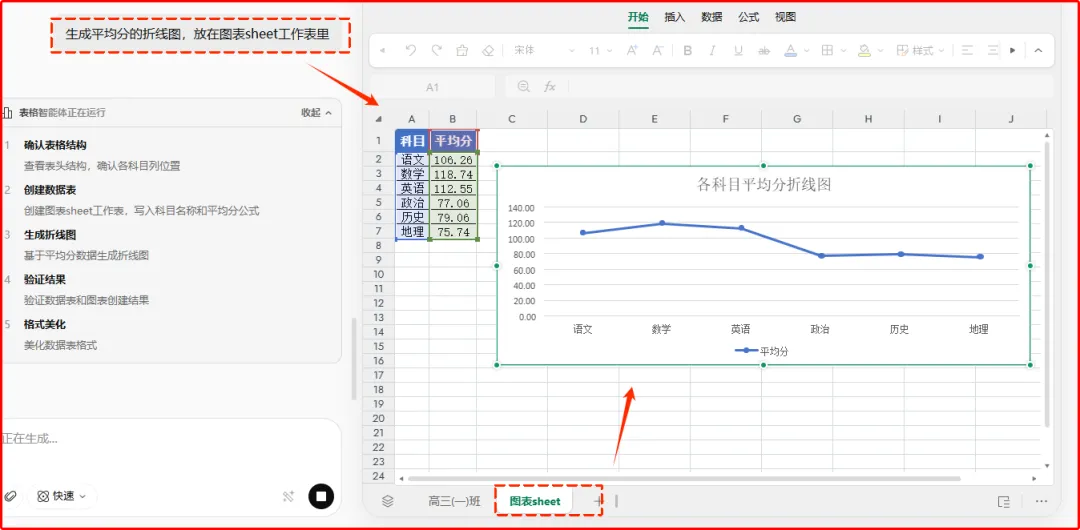Select the 科目 header cell
Image resolution: width=1080 pixels, height=530 pixels.
pos(412,141)
